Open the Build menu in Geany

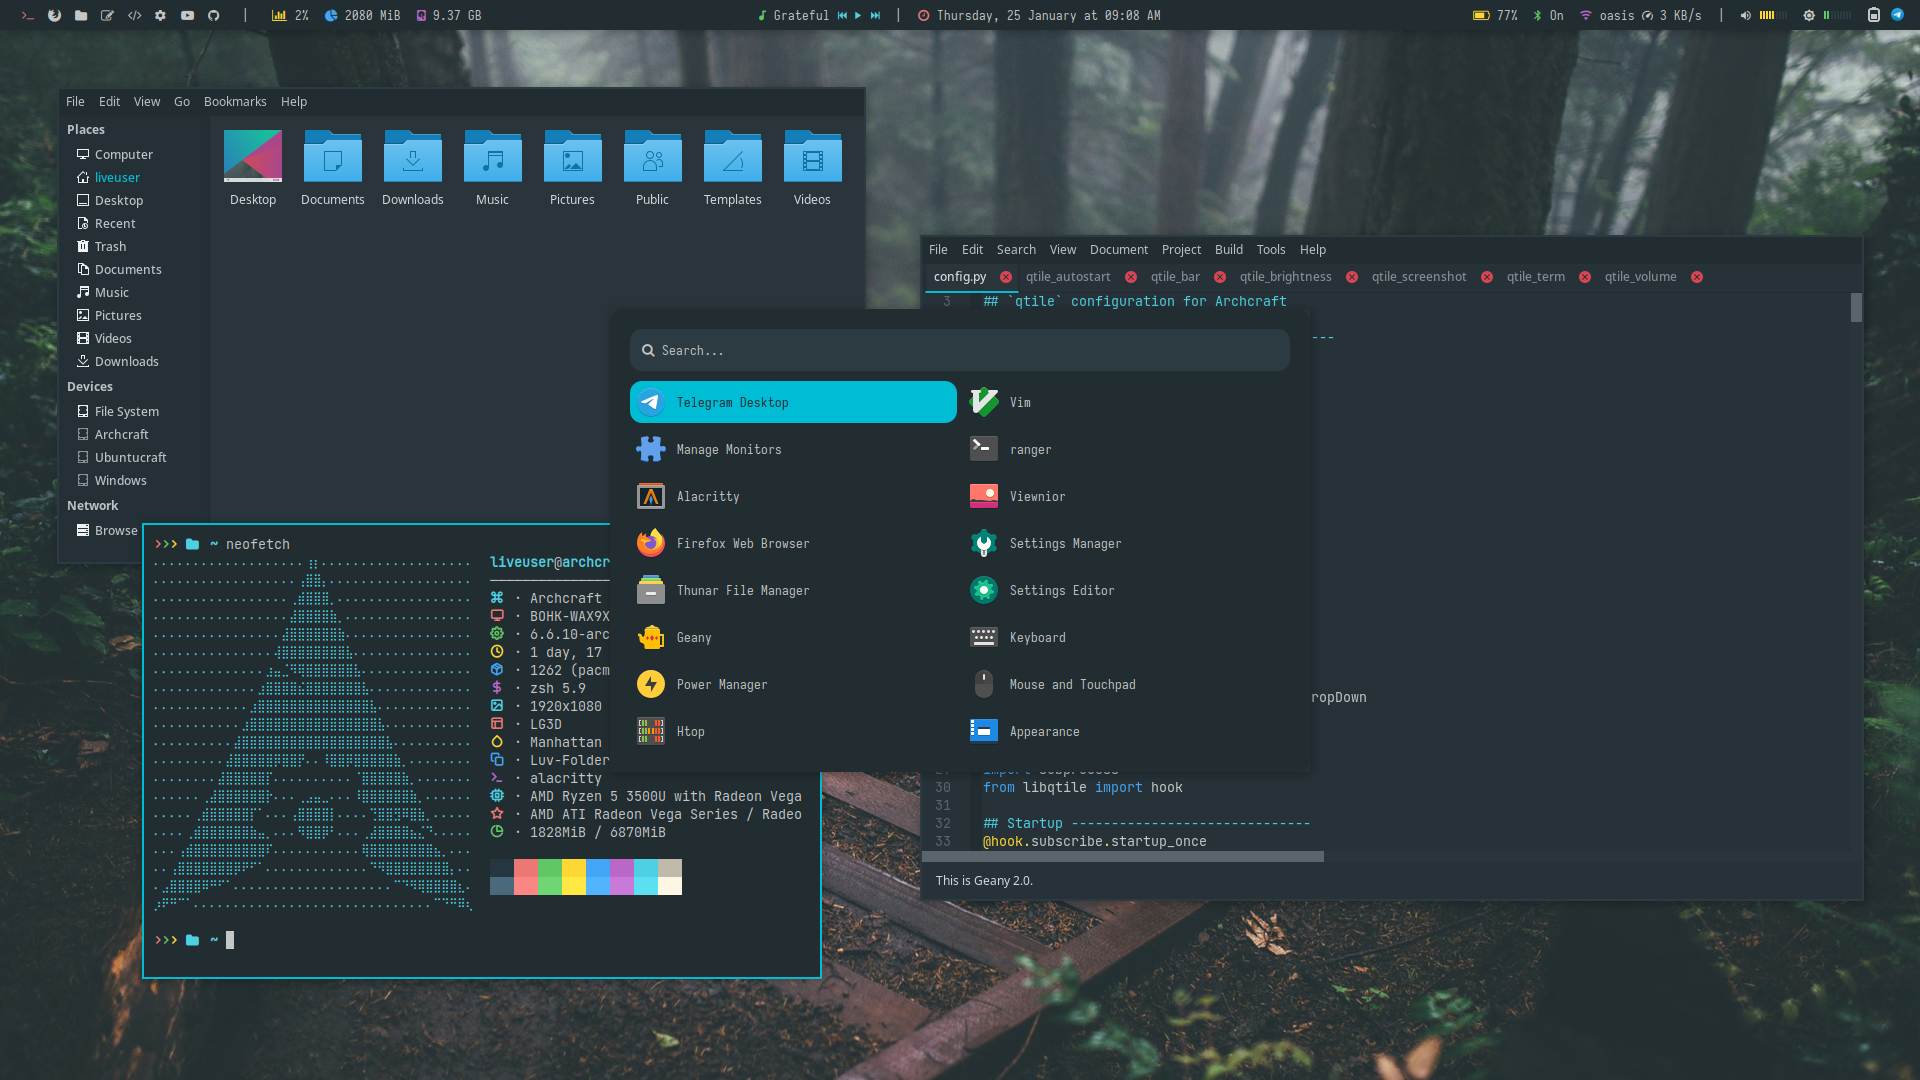coord(1228,249)
